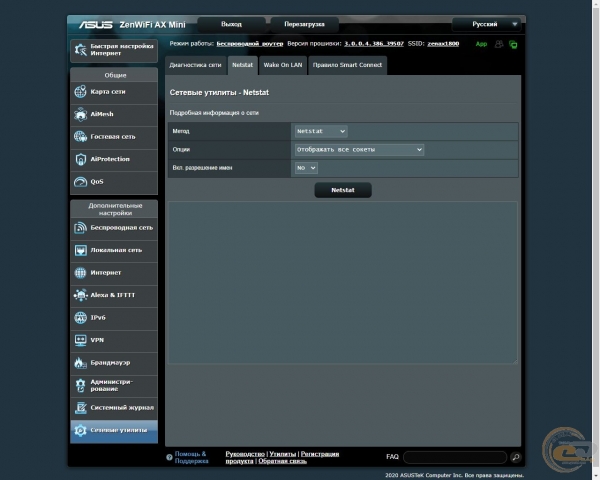Image resolution: width=600 pixels, height=480 pixels.
Task: Click the FAQ search magnifier icon
Action: [x=515, y=457]
